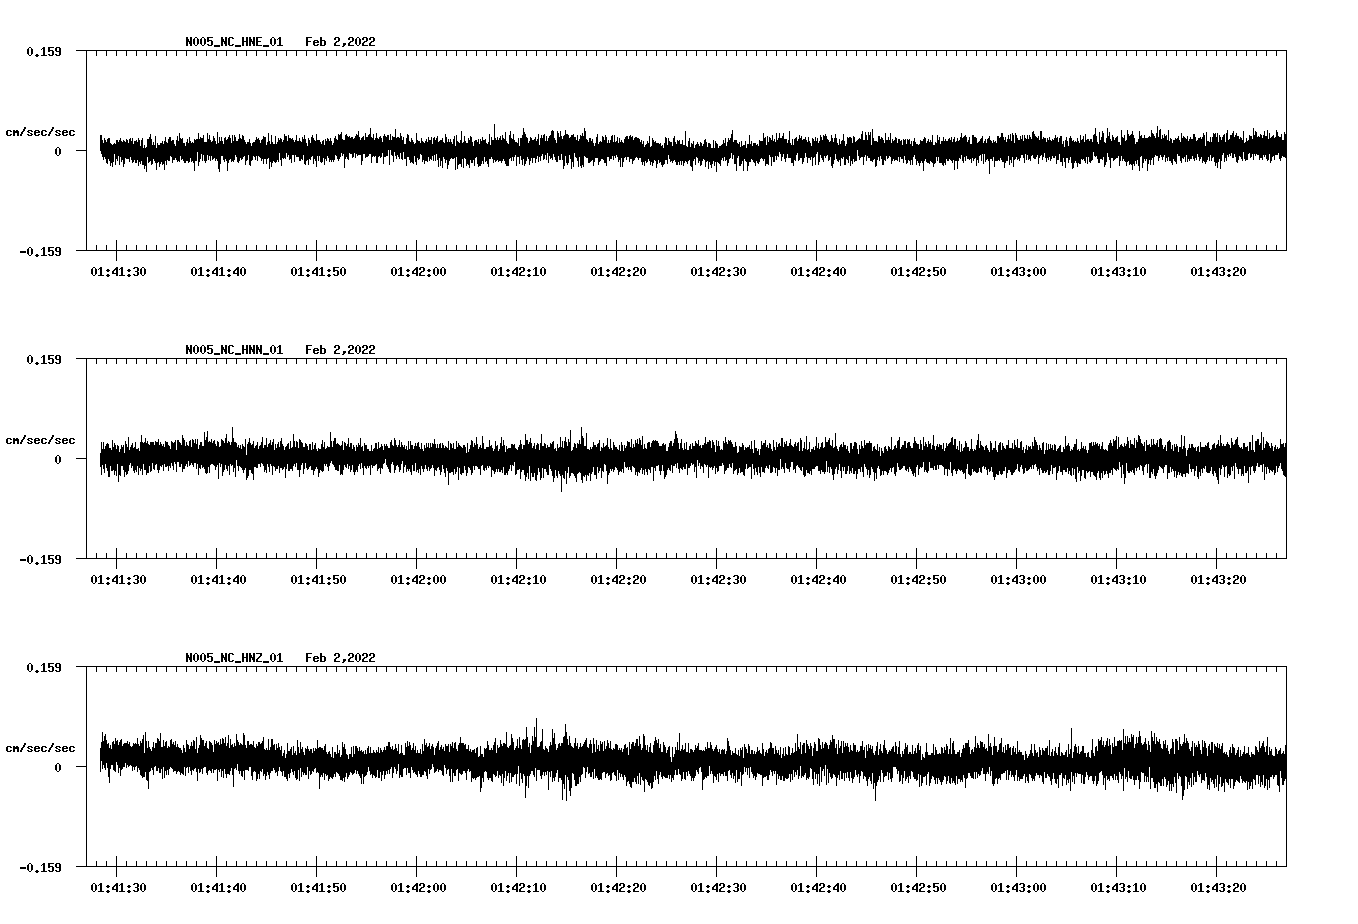Choose 01:43:20 on the HNN time axis
Screen dimensions: 1358x924
(1218, 580)
